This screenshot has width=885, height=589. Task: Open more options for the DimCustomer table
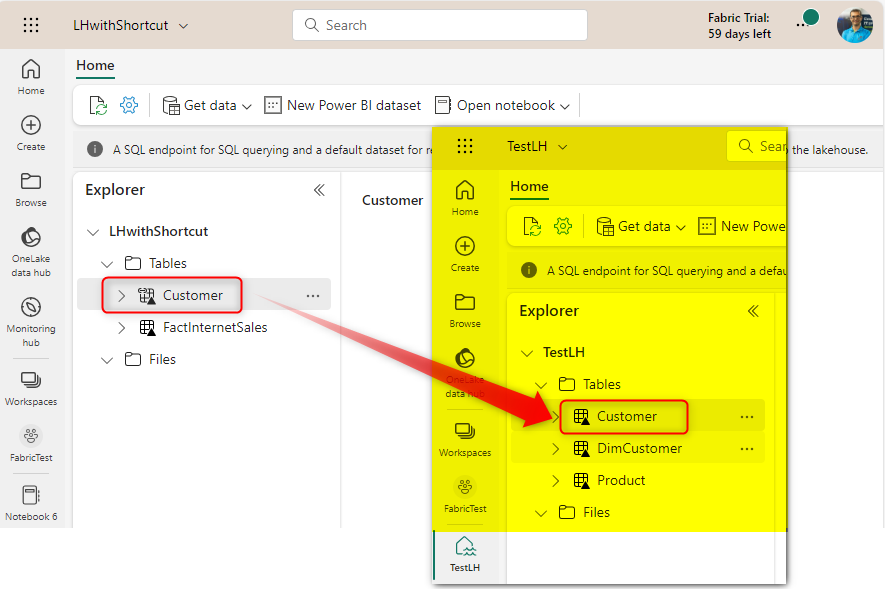tap(746, 449)
